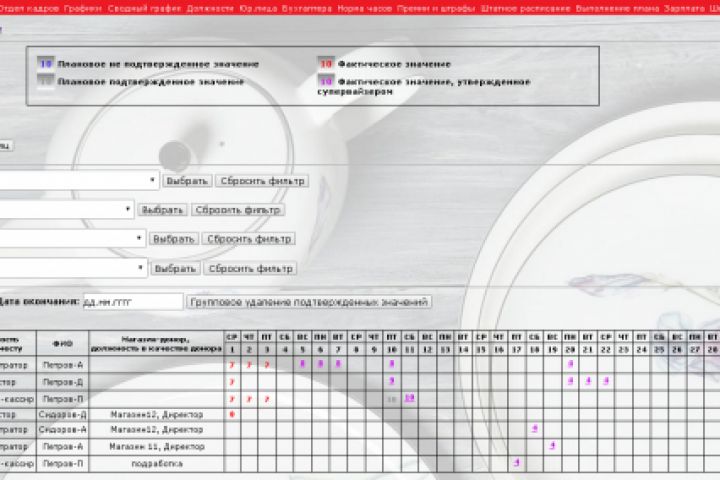
Task: Select the Сидоров-Д name cell
Action: 62,415
